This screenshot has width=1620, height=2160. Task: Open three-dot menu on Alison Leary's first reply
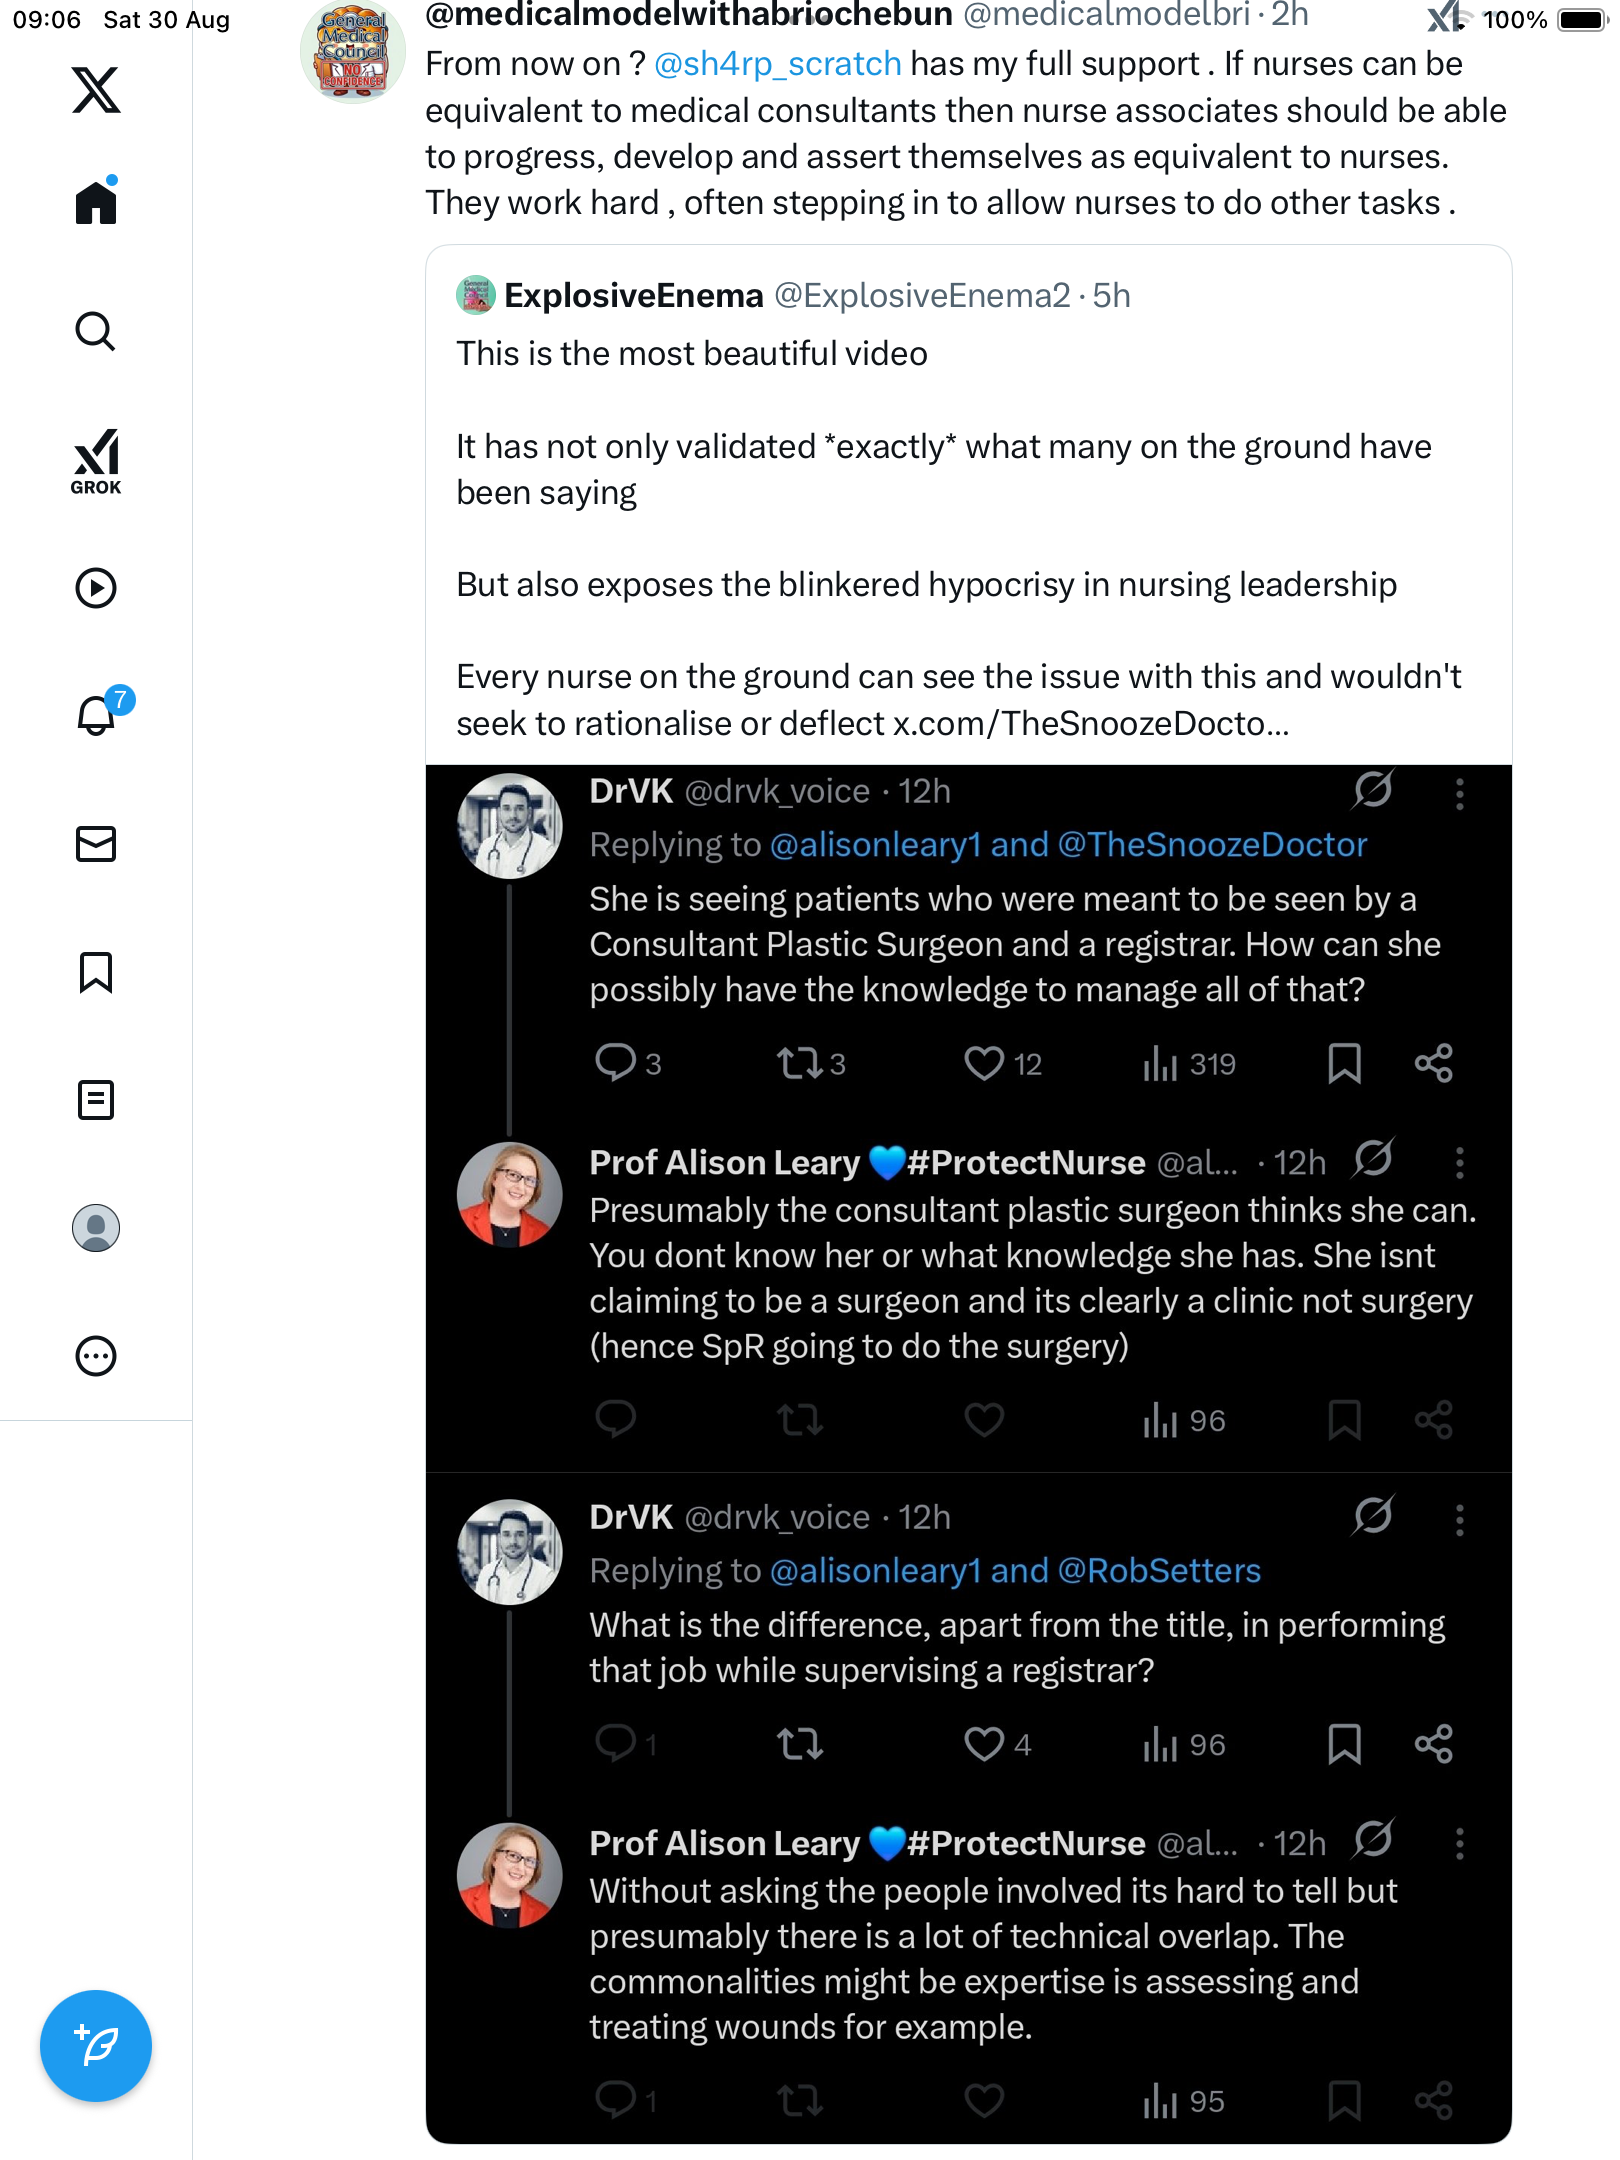tap(1460, 1163)
